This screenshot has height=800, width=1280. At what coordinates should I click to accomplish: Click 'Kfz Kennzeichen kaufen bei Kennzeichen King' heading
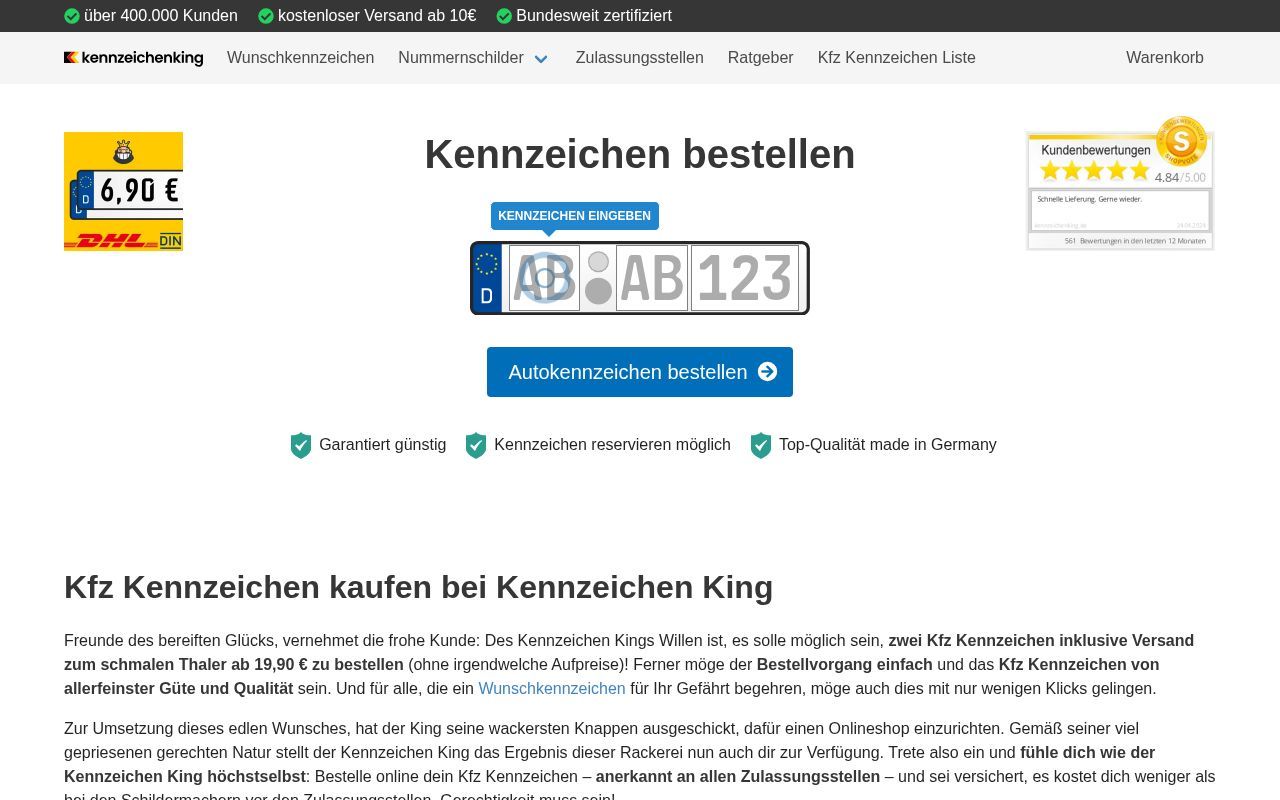click(418, 587)
